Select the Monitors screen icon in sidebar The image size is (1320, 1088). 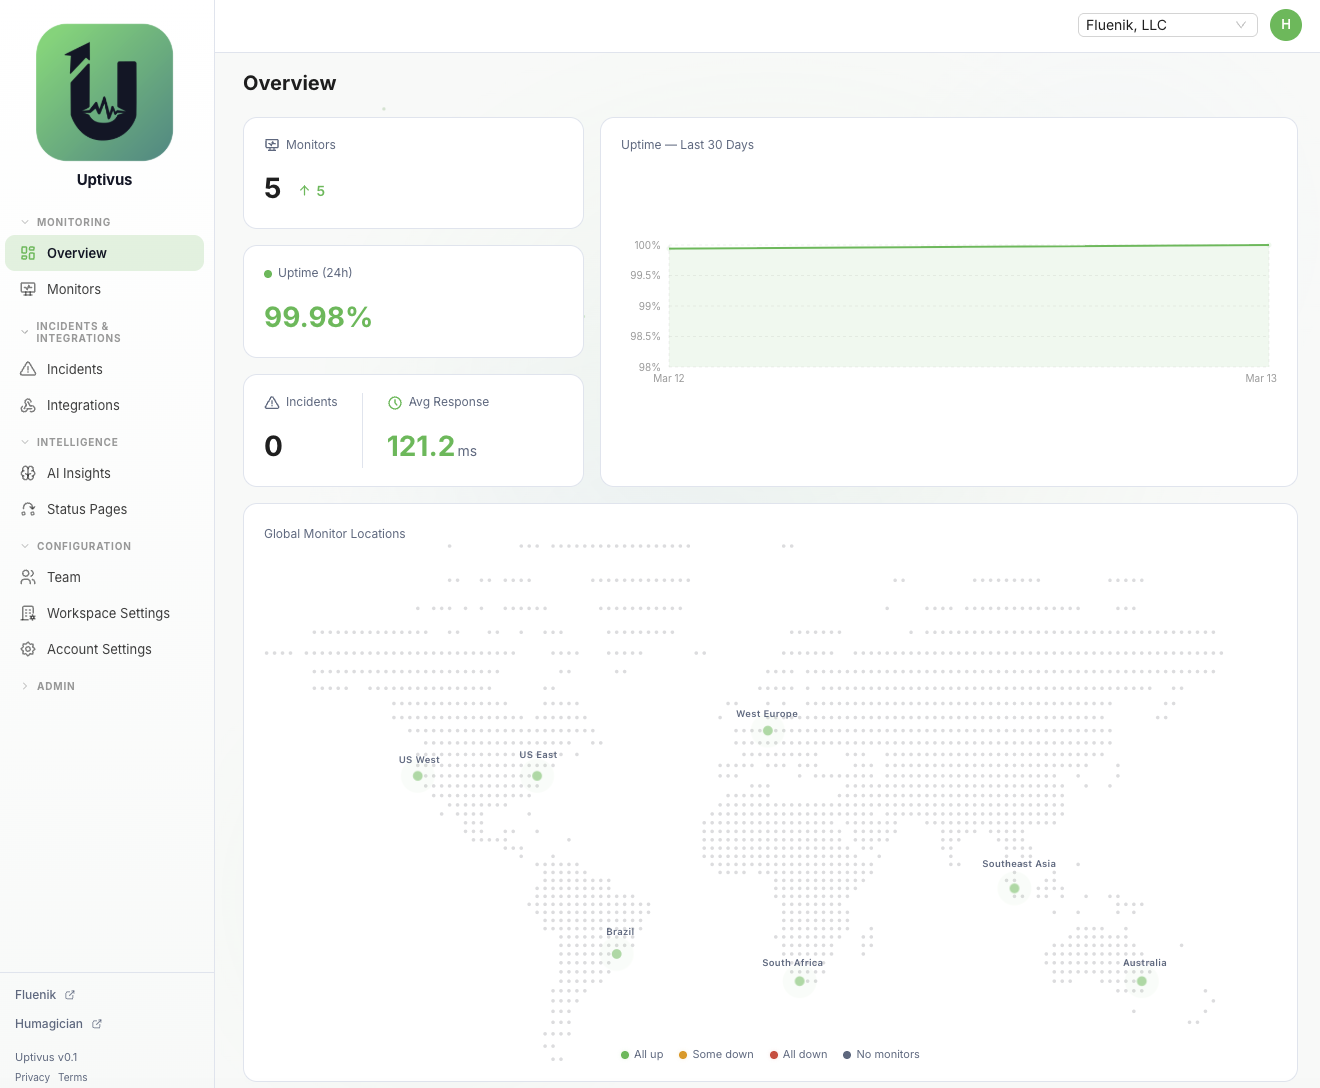pos(27,289)
